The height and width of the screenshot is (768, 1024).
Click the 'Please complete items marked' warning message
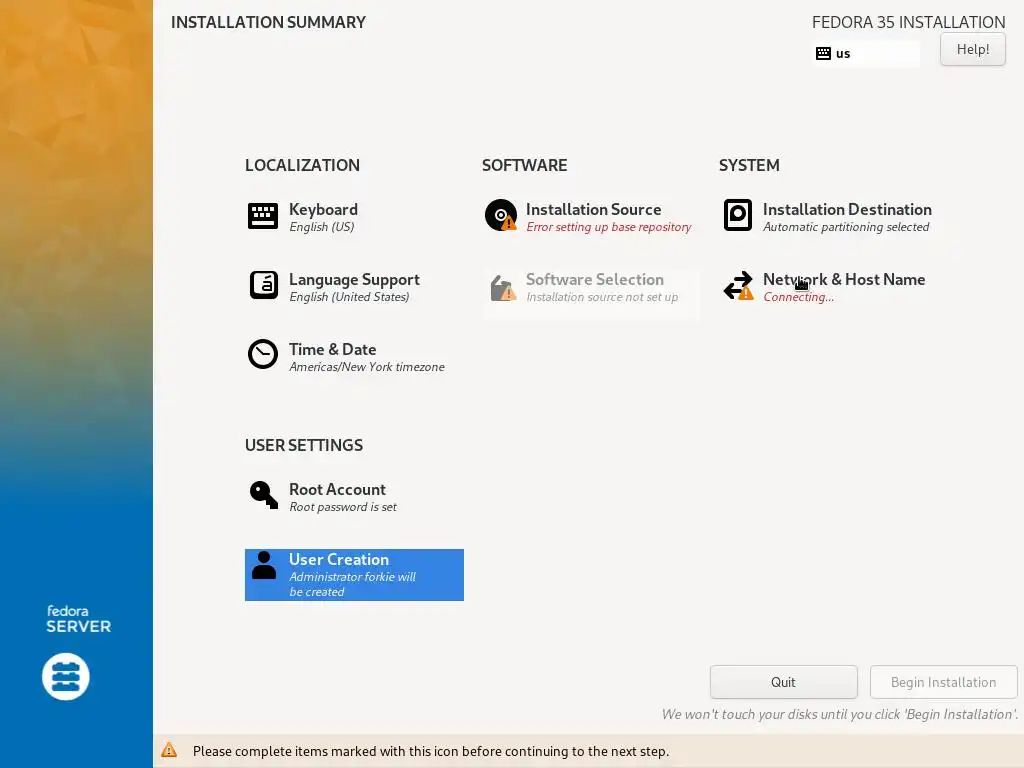click(431, 751)
